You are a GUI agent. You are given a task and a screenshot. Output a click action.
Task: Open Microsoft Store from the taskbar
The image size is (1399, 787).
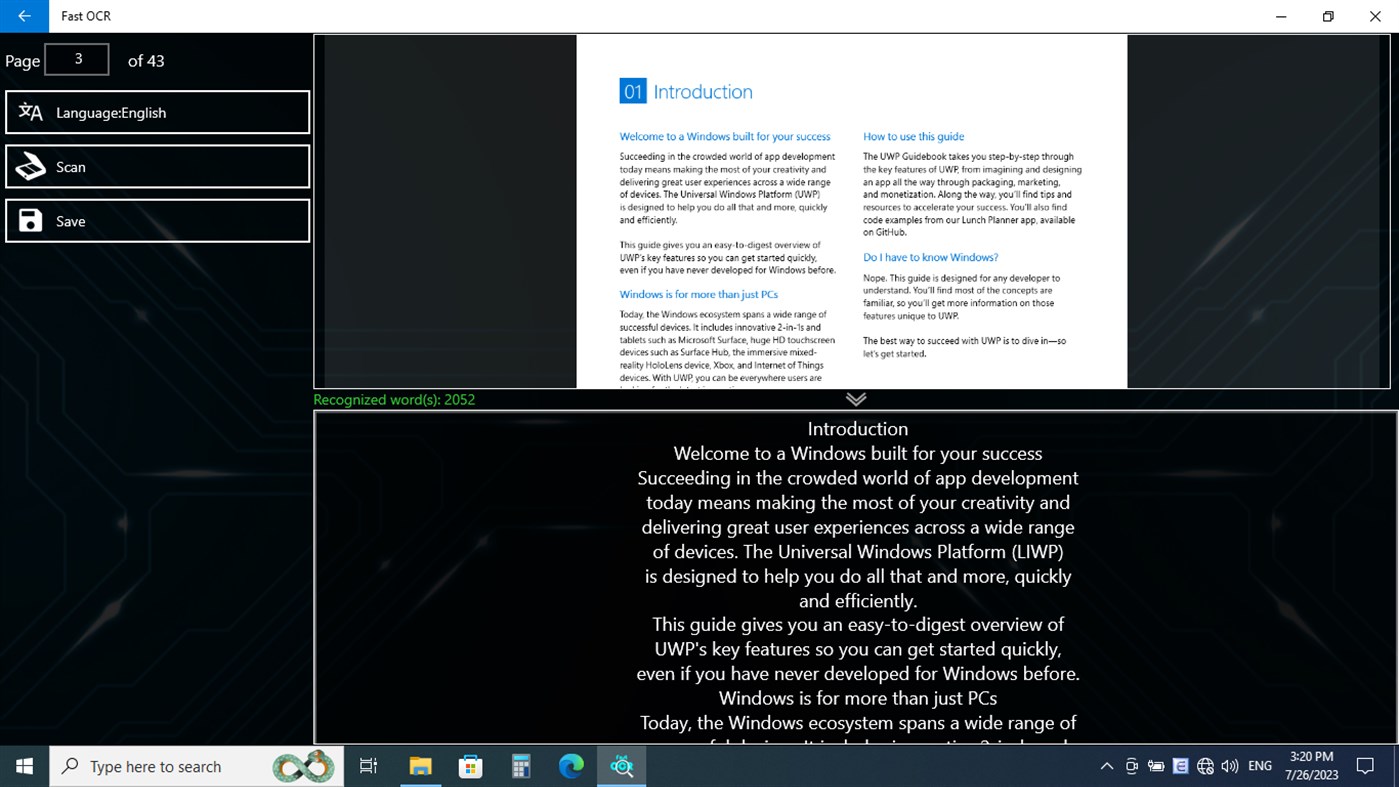coord(470,766)
